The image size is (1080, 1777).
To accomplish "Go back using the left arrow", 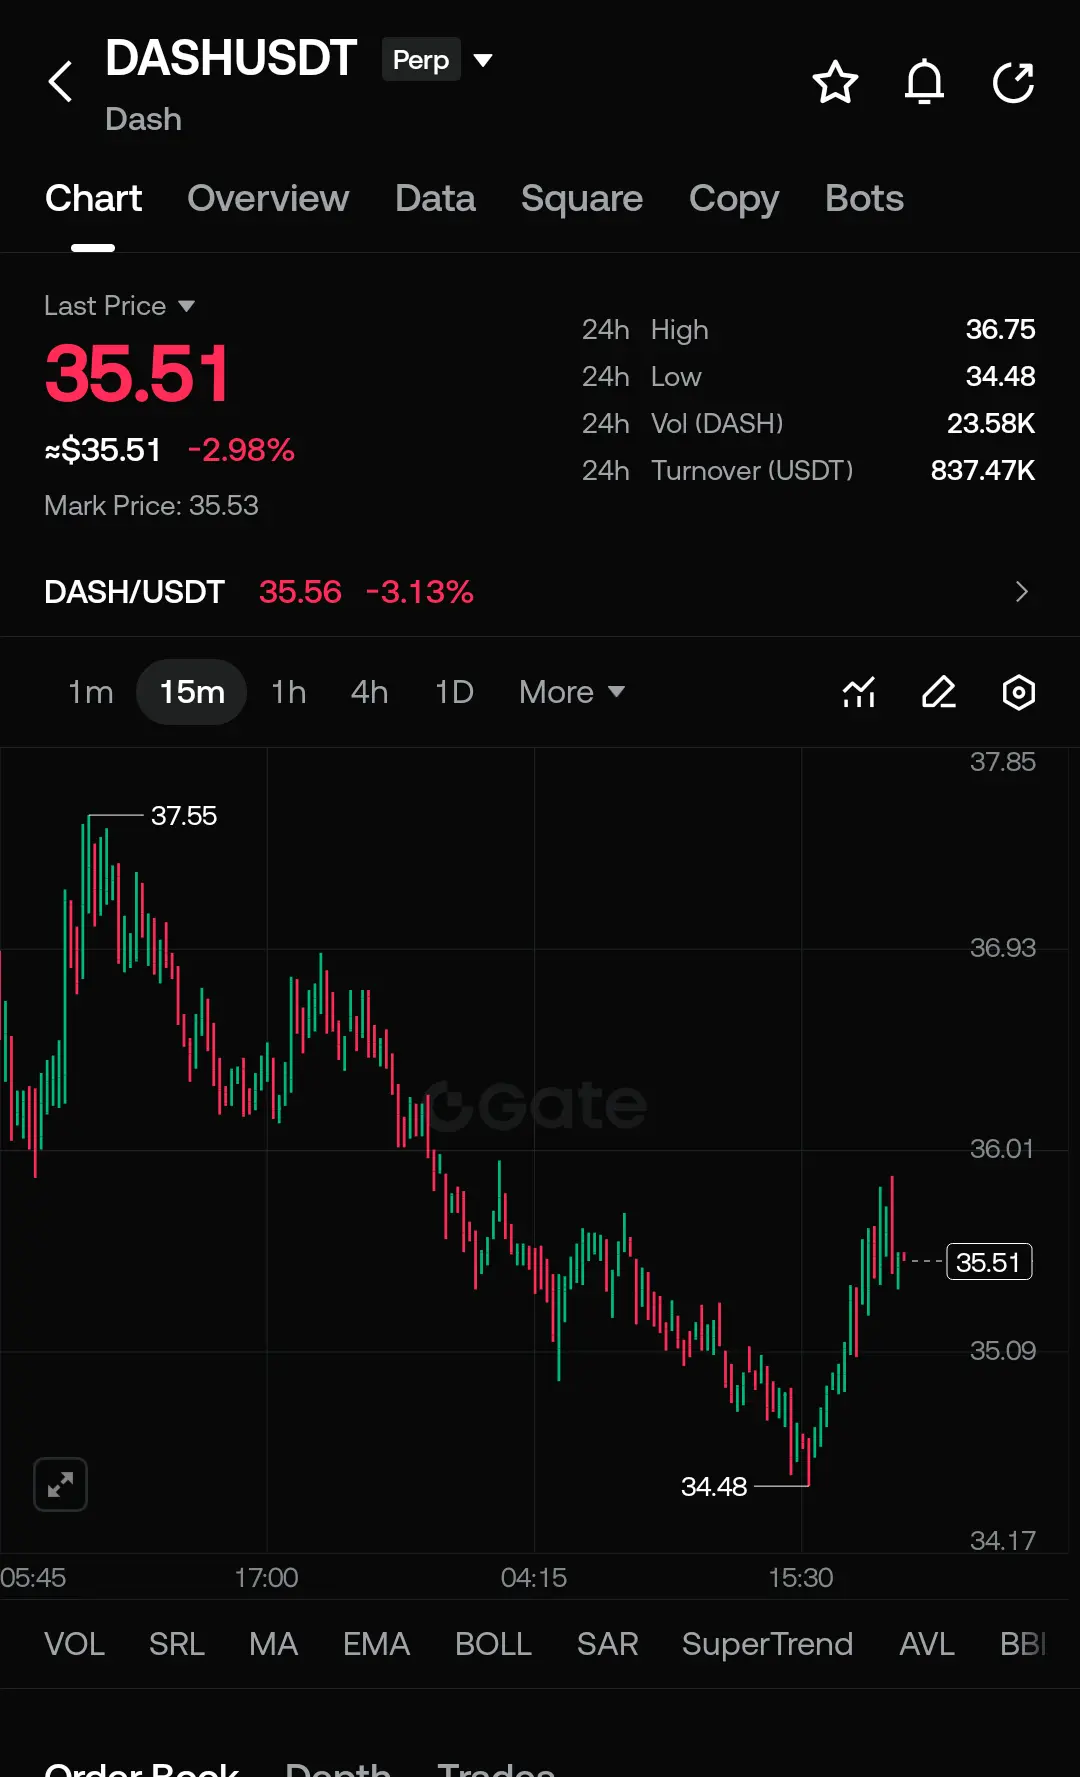I will click(x=61, y=82).
